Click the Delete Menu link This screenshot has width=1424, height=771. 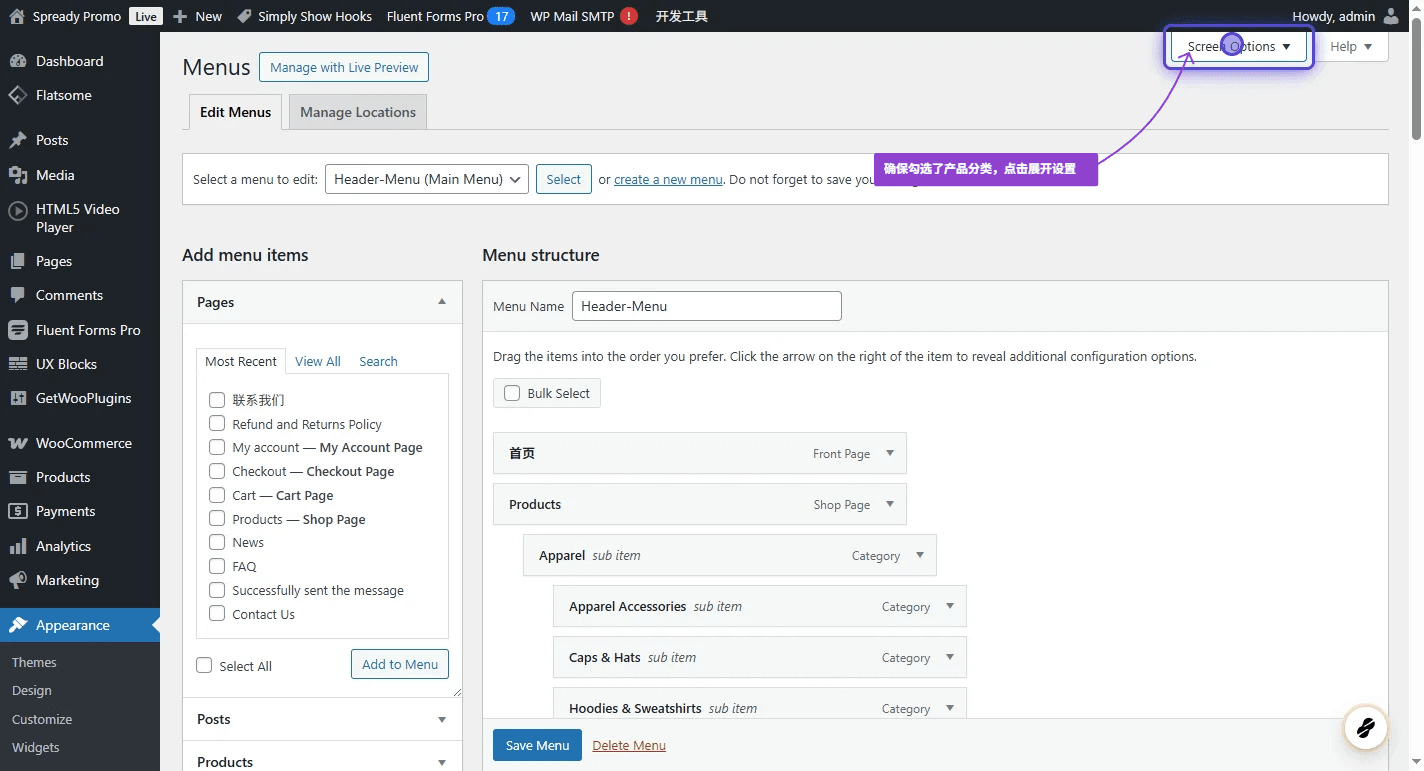coord(629,745)
